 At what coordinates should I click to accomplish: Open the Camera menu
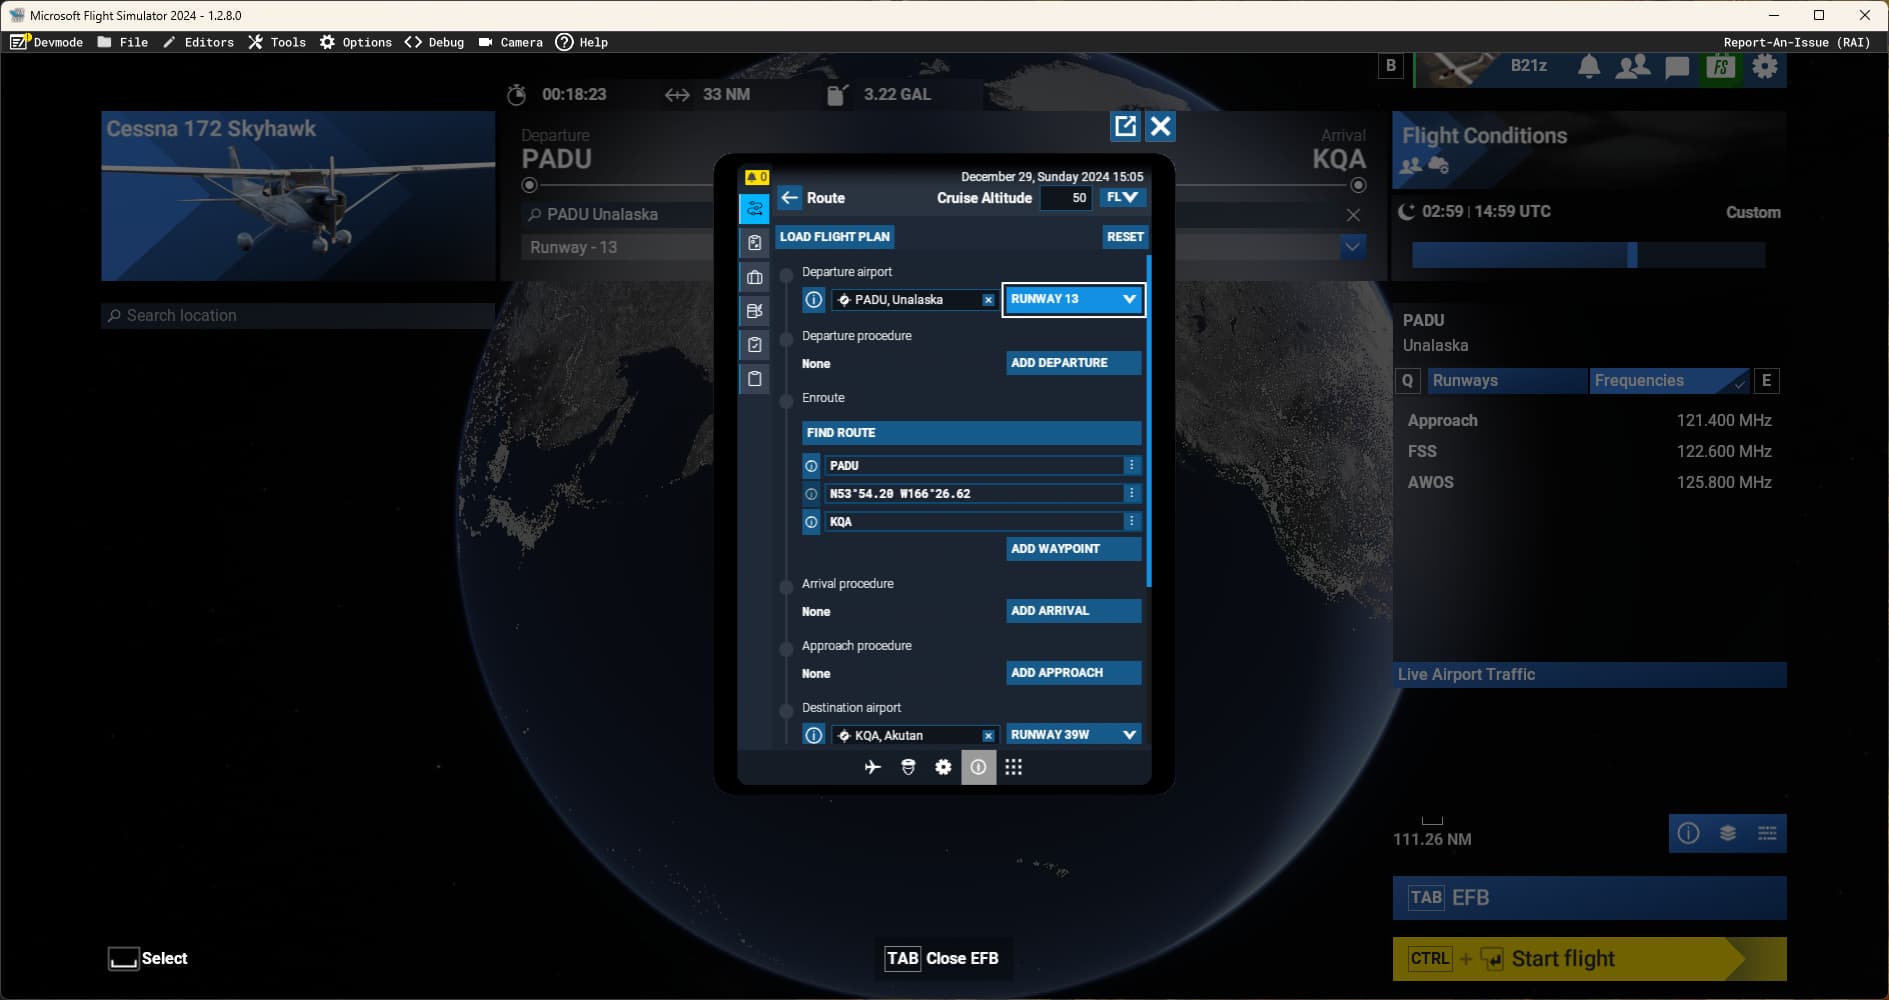coord(510,42)
